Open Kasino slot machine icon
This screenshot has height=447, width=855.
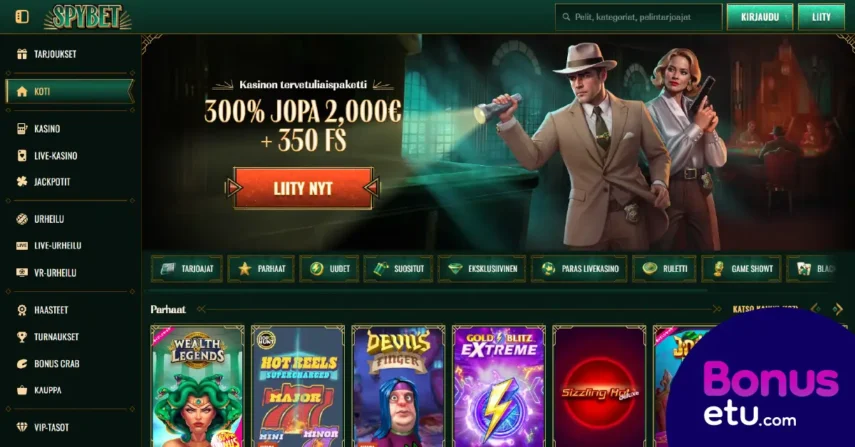tap(22, 129)
